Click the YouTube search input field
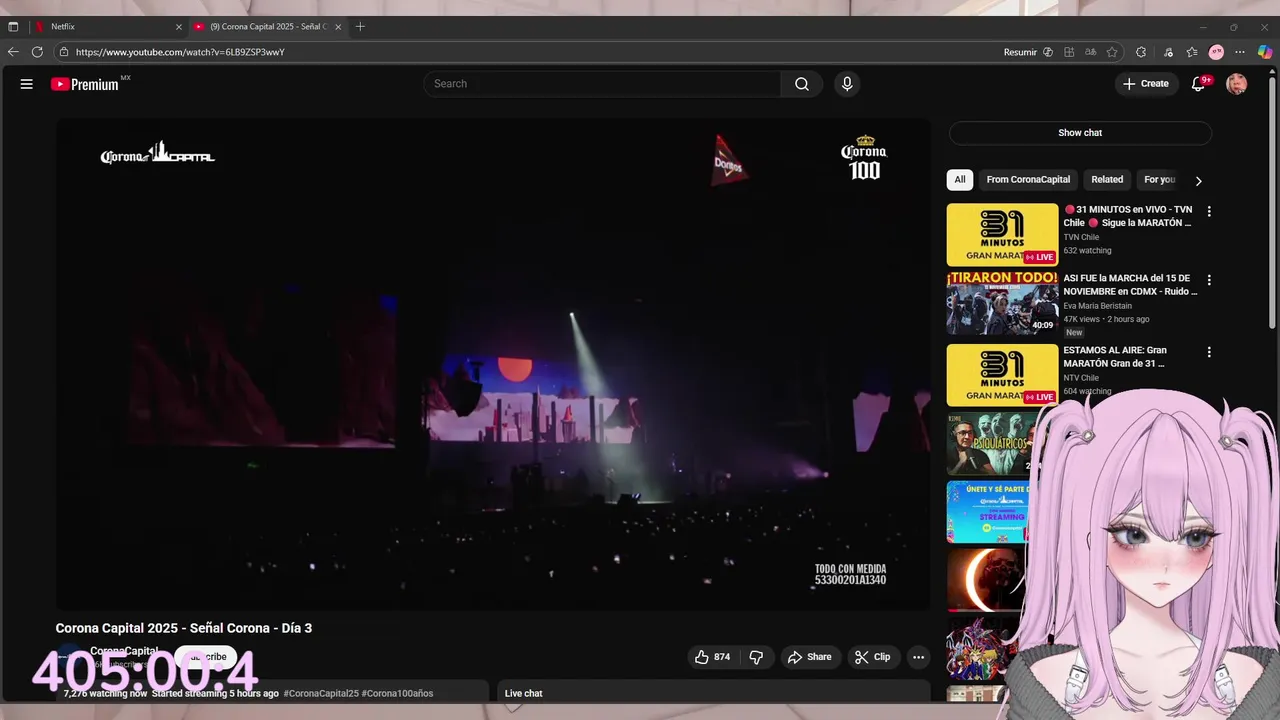The image size is (1280, 720). (603, 84)
